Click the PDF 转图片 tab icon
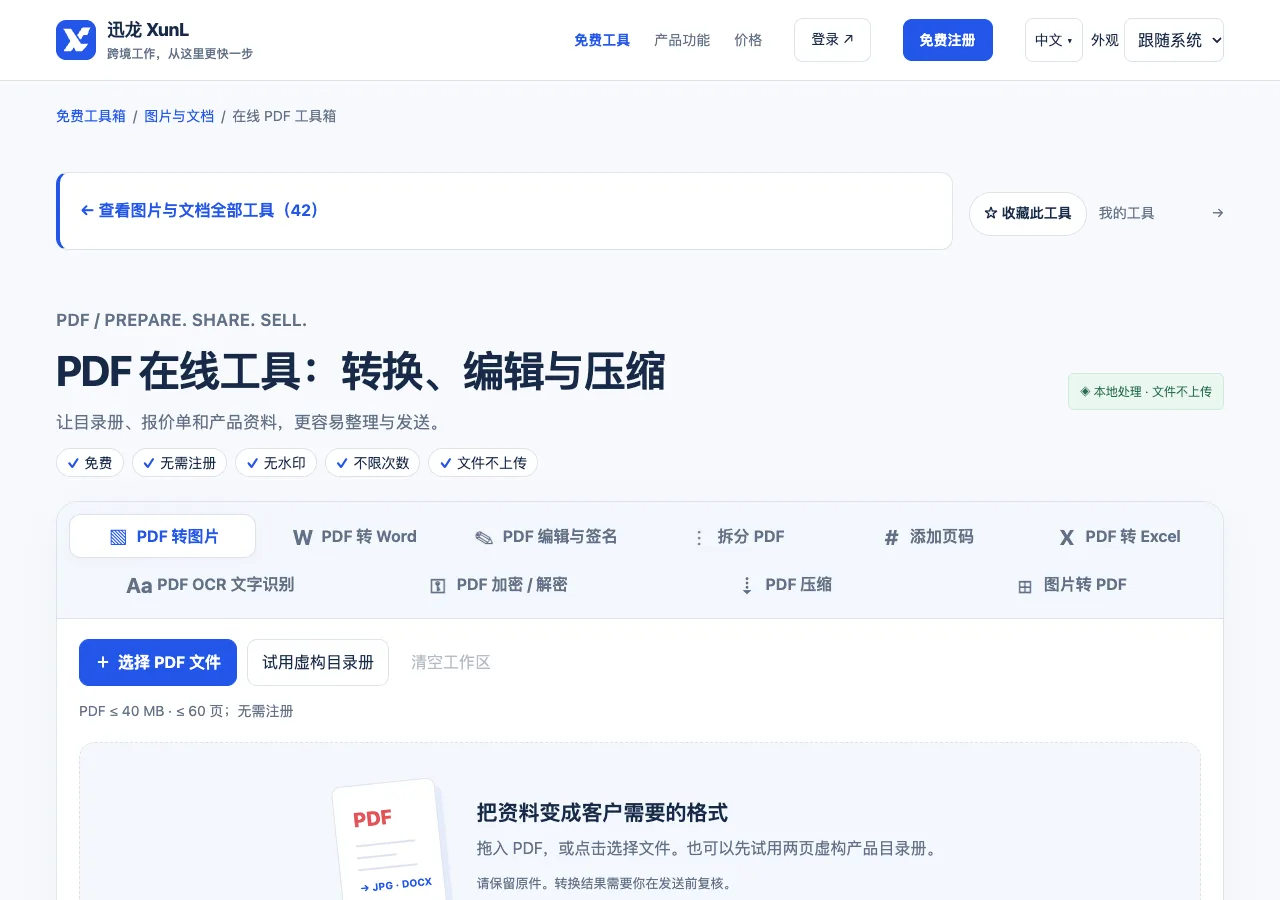 tap(118, 537)
